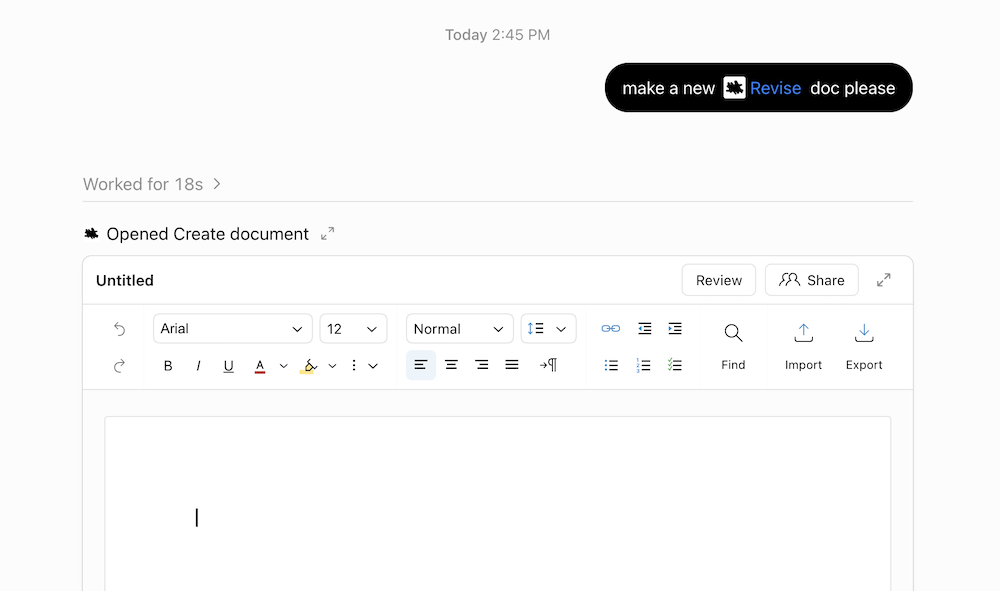The width and height of the screenshot is (1000, 591).
Task: Click the Opened Create document label
Action: coord(207,234)
